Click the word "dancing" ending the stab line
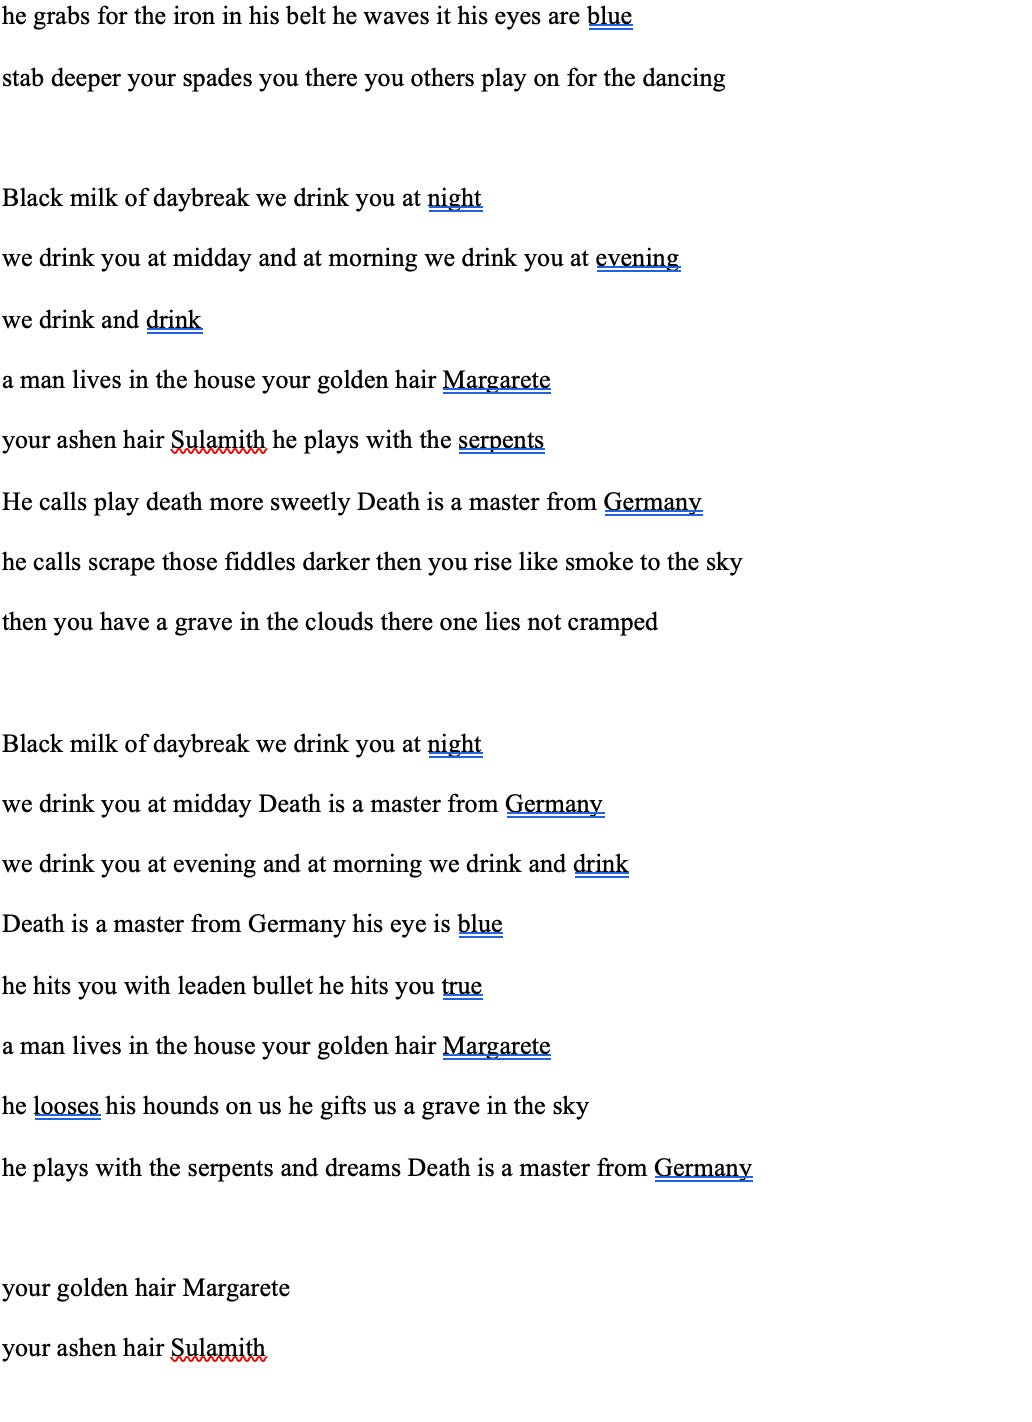The height and width of the screenshot is (1422, 1032). coord(684,79)
